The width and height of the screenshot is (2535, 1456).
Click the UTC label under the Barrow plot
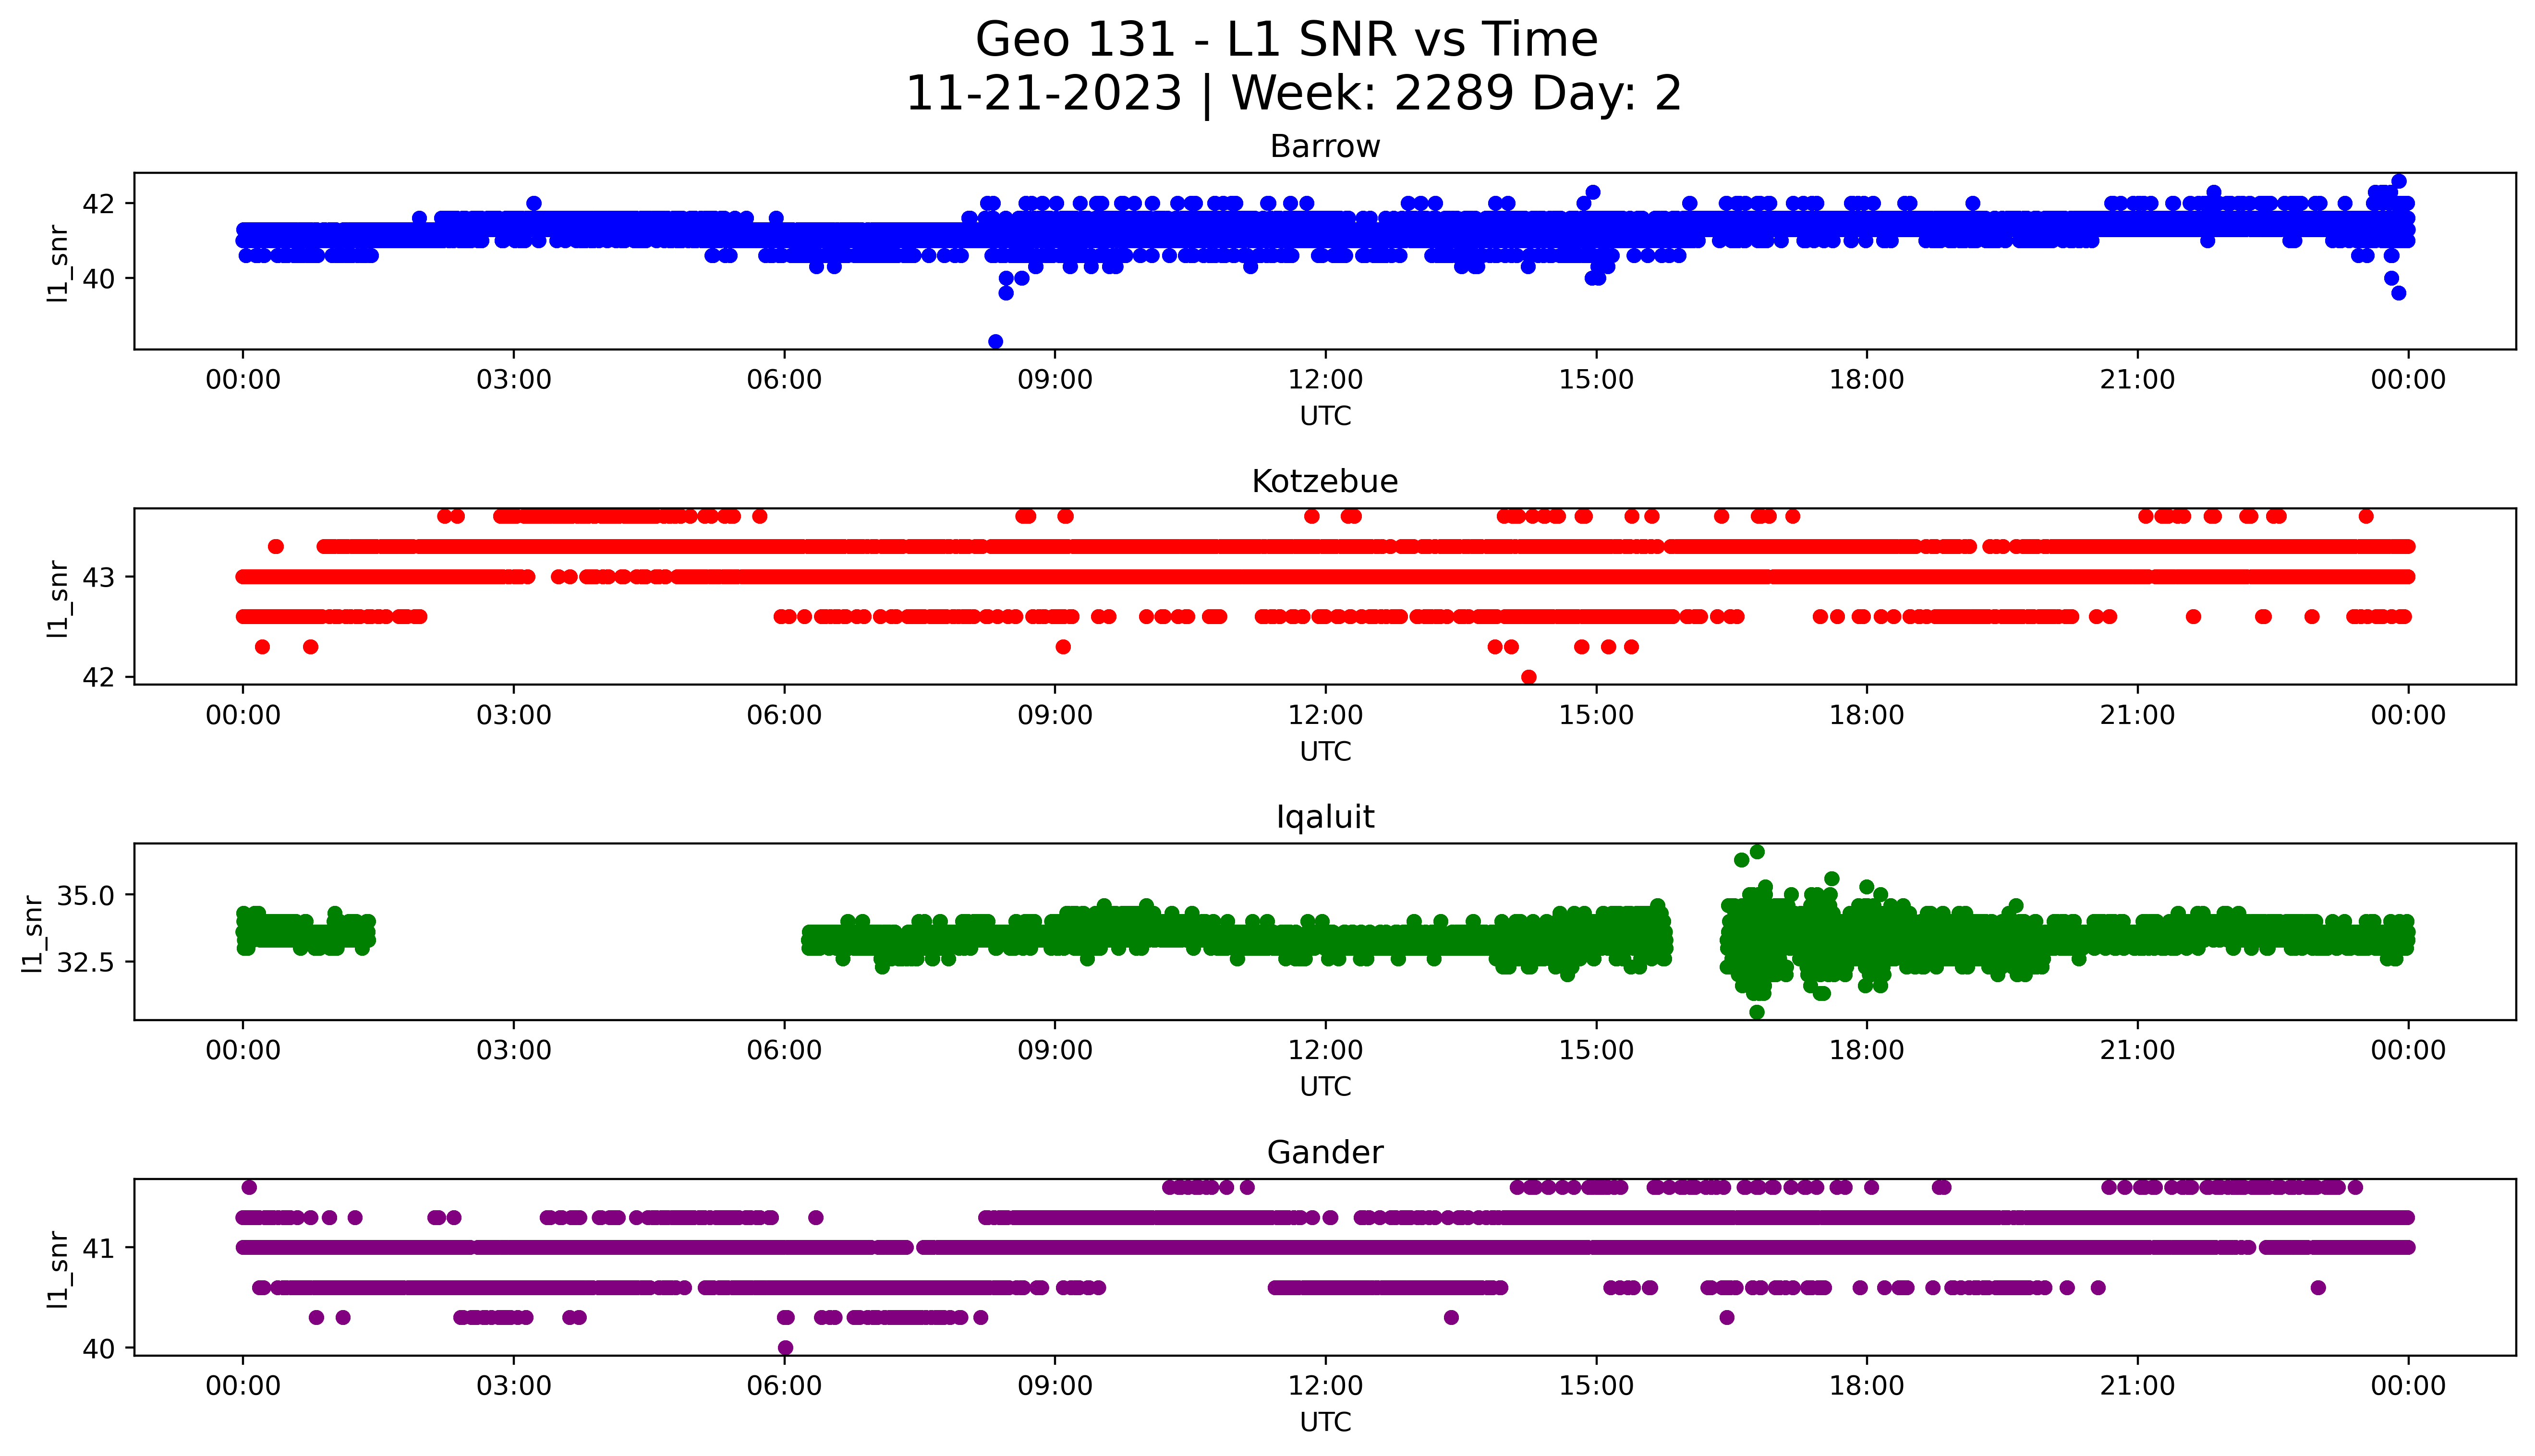coord(1325,416)
